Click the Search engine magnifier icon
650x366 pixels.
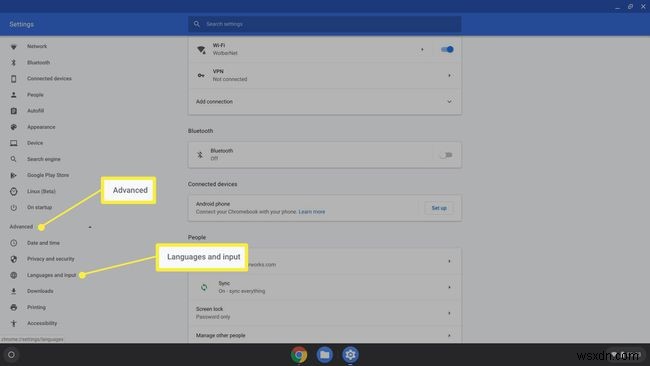point(14,159)
